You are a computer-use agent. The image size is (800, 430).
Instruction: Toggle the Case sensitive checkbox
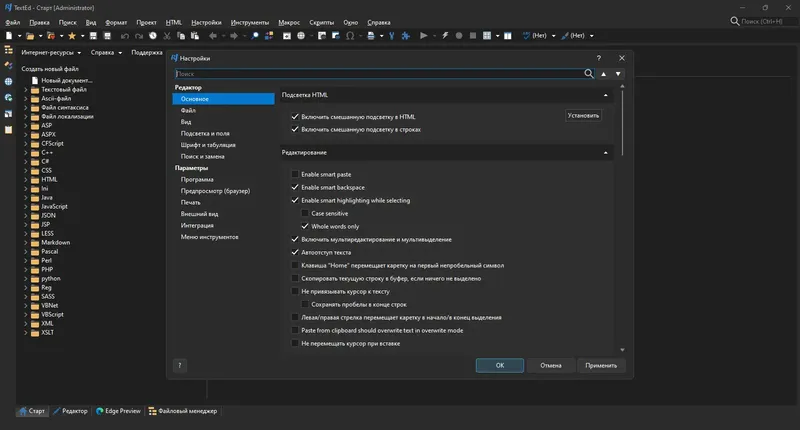tap(305, 213)
